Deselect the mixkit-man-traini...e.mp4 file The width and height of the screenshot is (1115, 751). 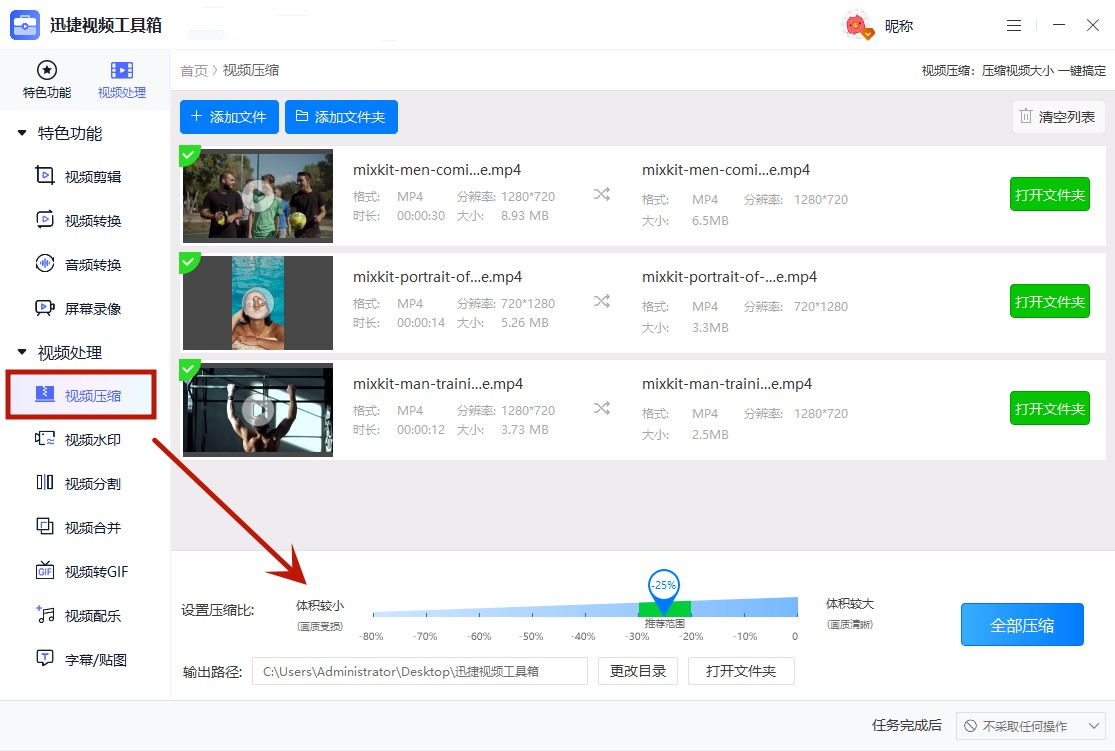188,370
